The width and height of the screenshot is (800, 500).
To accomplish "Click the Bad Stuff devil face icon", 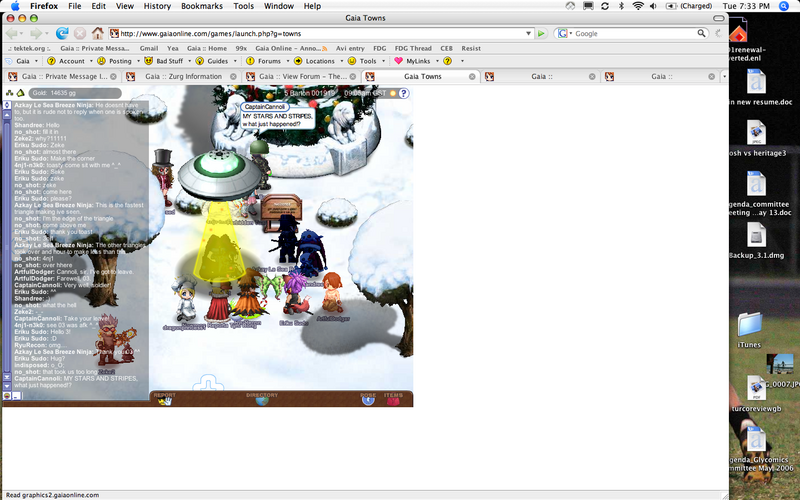I will 148,61.
